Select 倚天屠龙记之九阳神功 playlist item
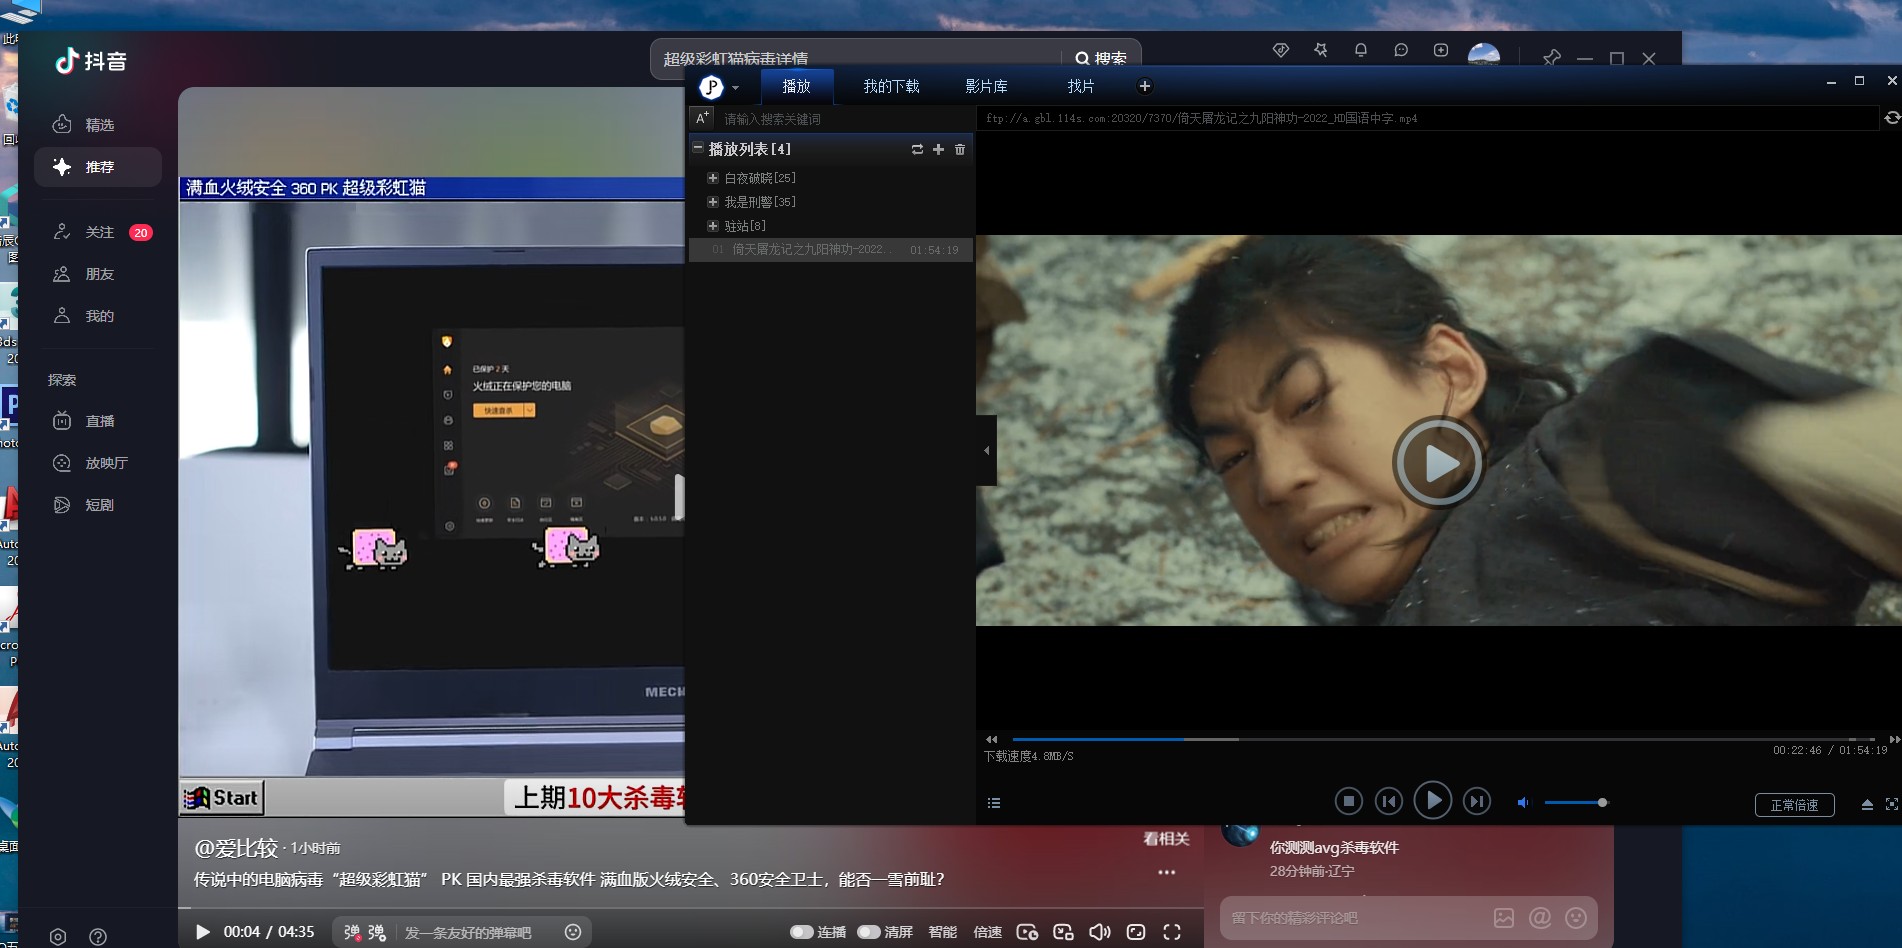1902x948 pixels. pyautogui.click(x=831, y=250)
